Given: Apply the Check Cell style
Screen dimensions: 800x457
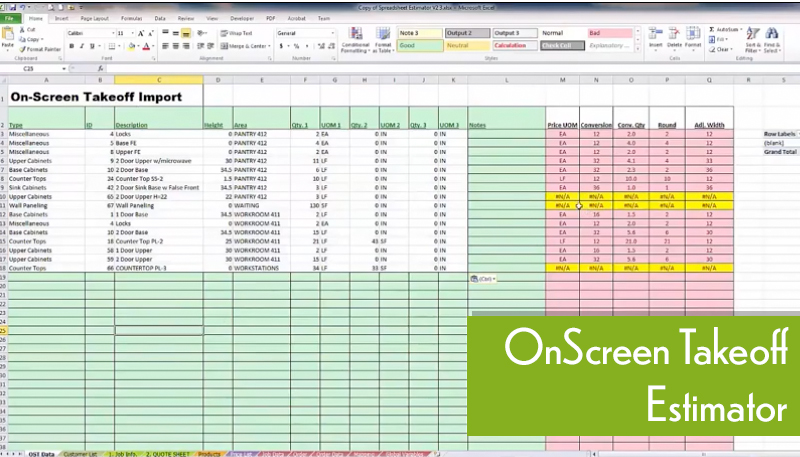Looking at the screenshot, I should coord(562,45).
